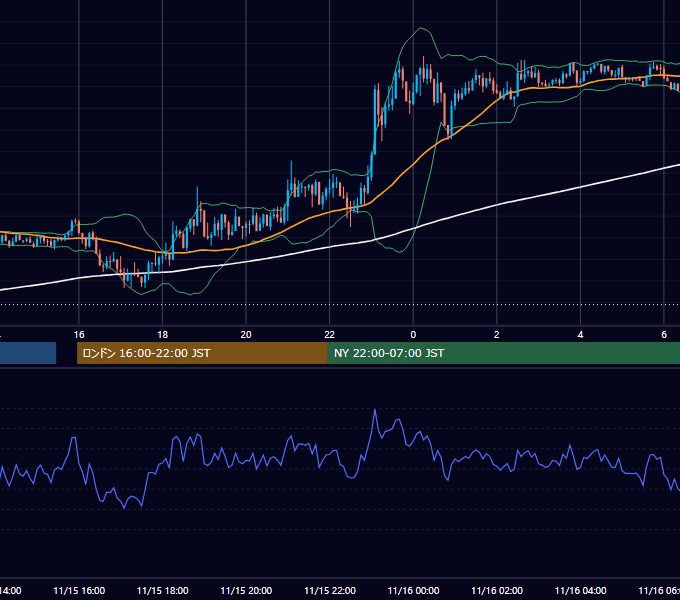Click the 11/15 18:00 date label
The height and width of the screenshot is (600, 680).
(x=163, y=590)
